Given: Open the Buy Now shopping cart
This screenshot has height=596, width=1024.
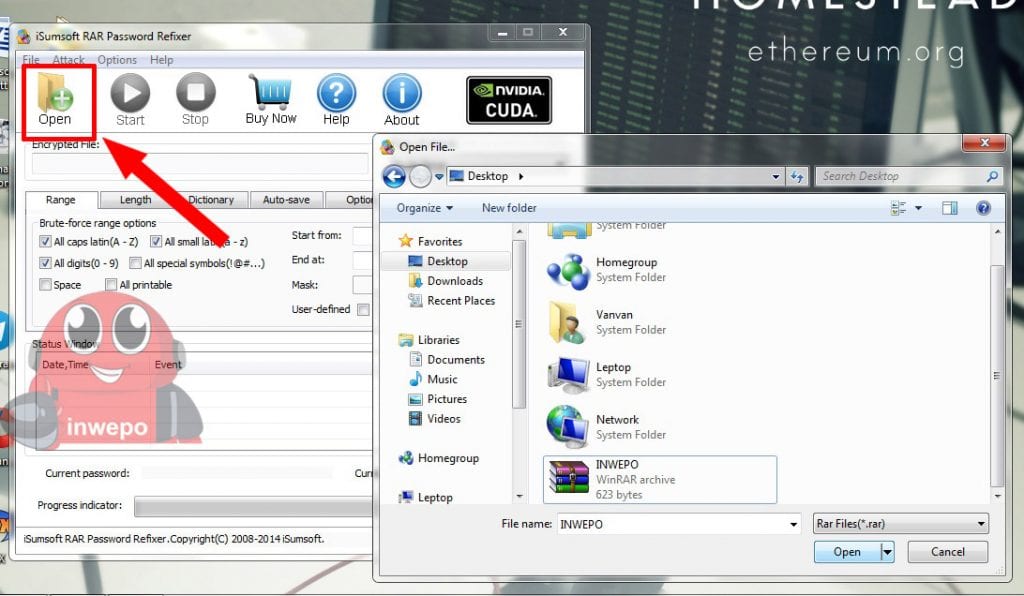Looking at the screenshot, I should click(x=270, y=99).
